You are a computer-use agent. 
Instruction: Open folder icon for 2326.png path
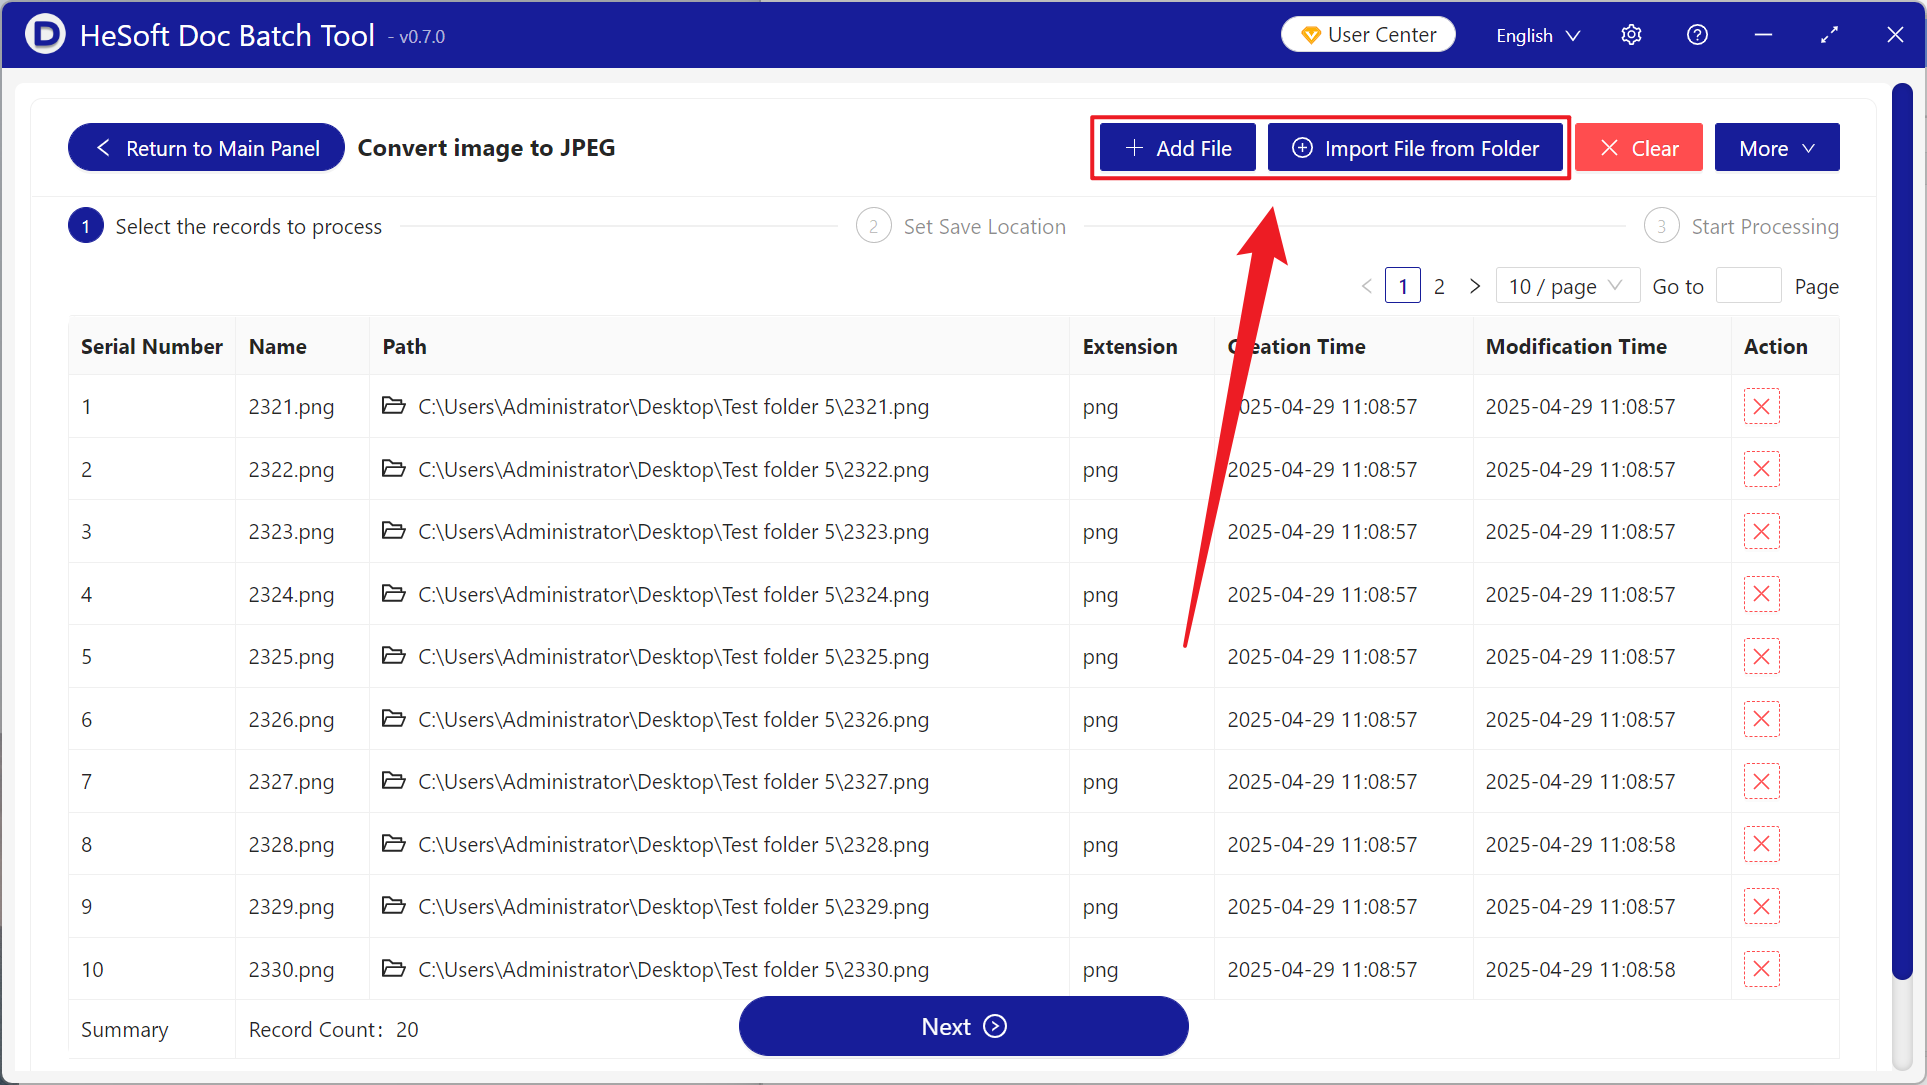coord(394,718)
